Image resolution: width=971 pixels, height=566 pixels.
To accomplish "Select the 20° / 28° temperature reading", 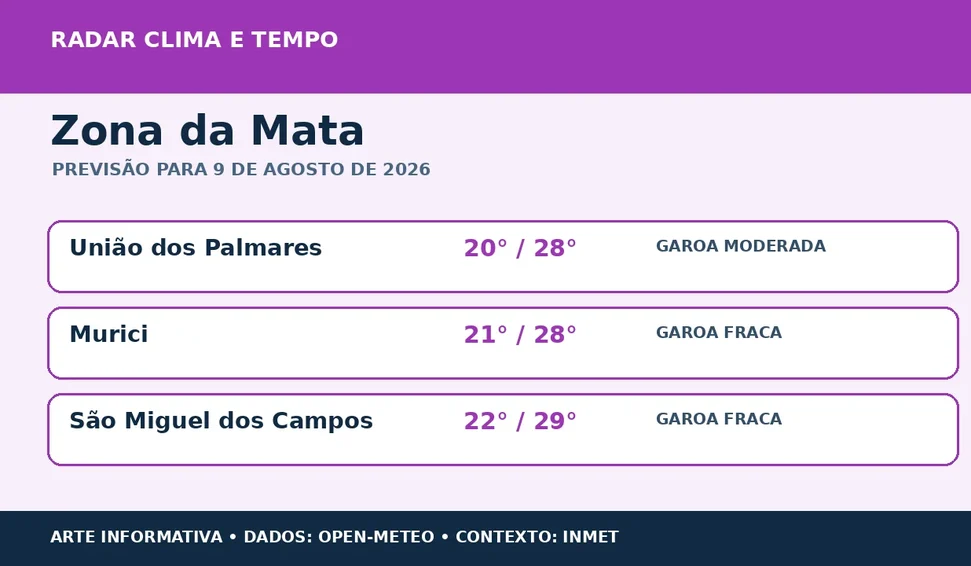I will (x=520, y=248).
